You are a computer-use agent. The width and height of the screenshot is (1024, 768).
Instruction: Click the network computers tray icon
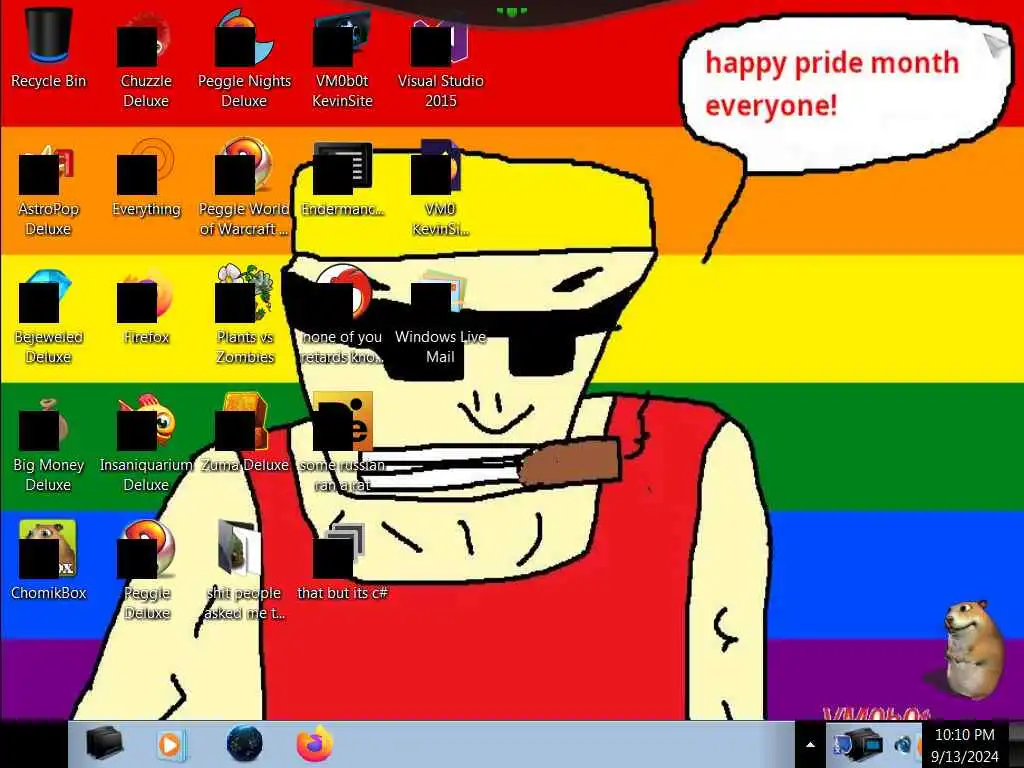click(x=858, y=744)
